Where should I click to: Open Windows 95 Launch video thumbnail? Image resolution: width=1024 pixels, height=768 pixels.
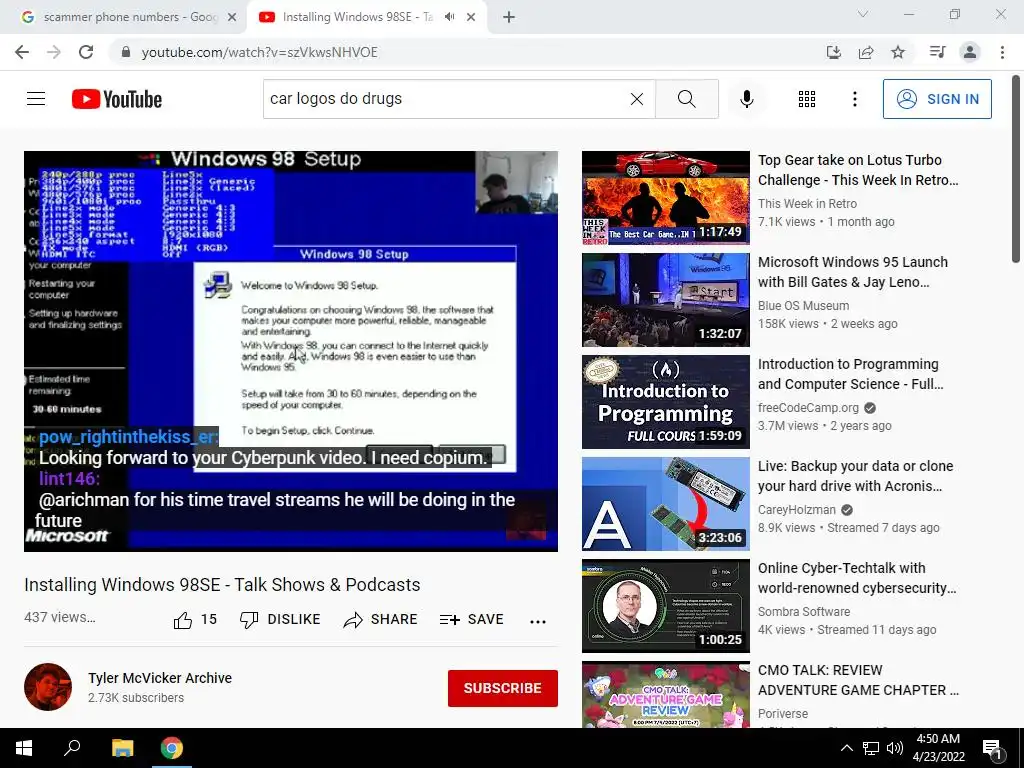(x=665, y=300)
